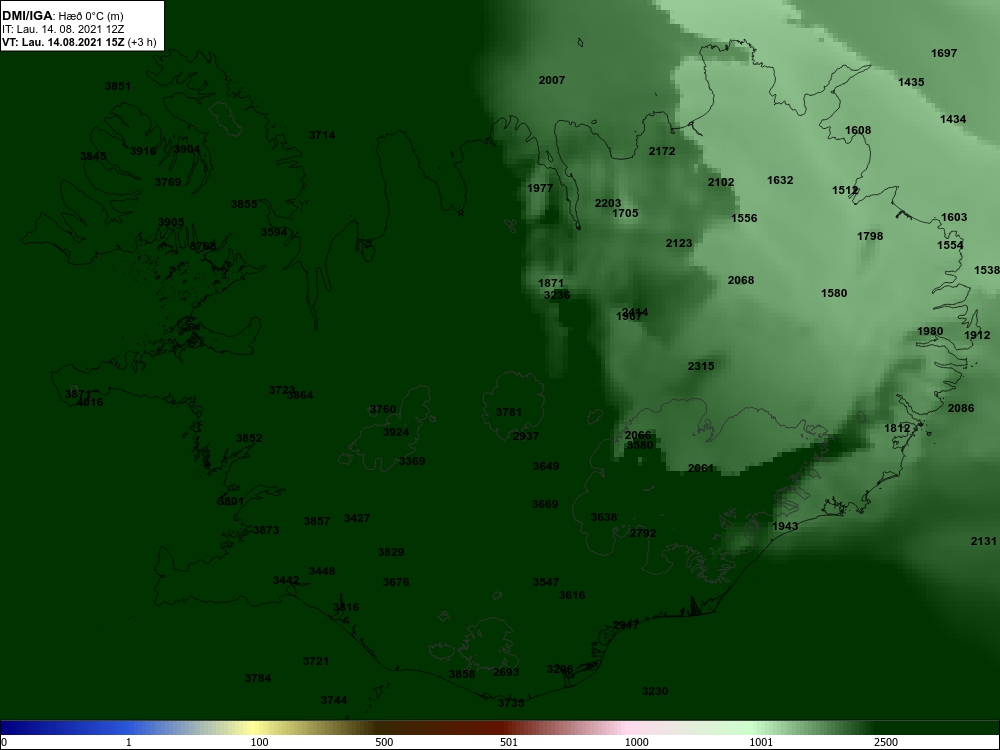
Task: Select the map value 1912
Action: click(977, 335)
